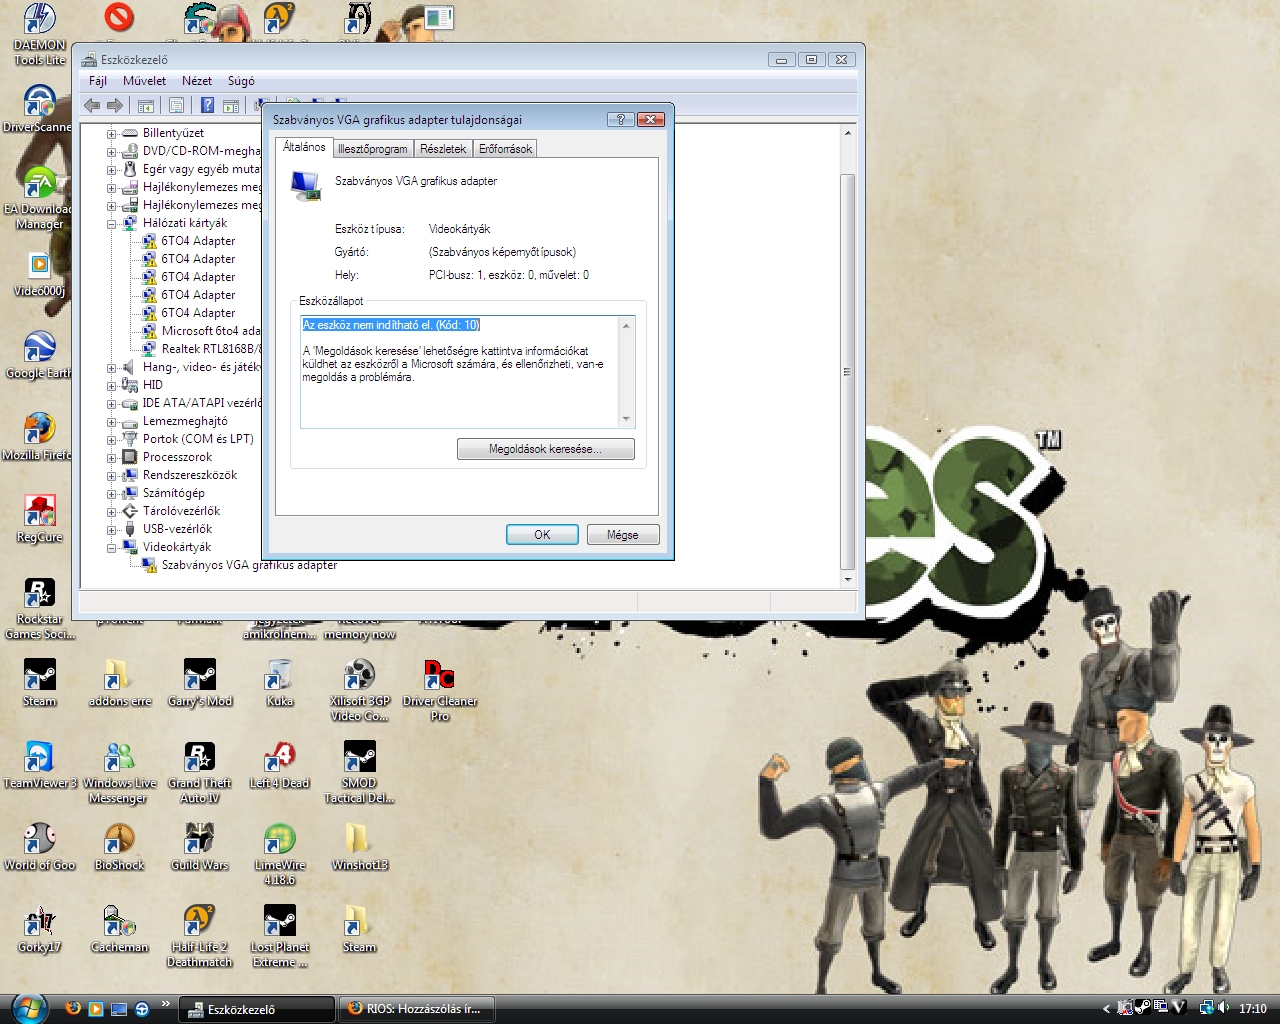
Task: Click the 17:10 taskbar clock
Action: point(1252,1009)
